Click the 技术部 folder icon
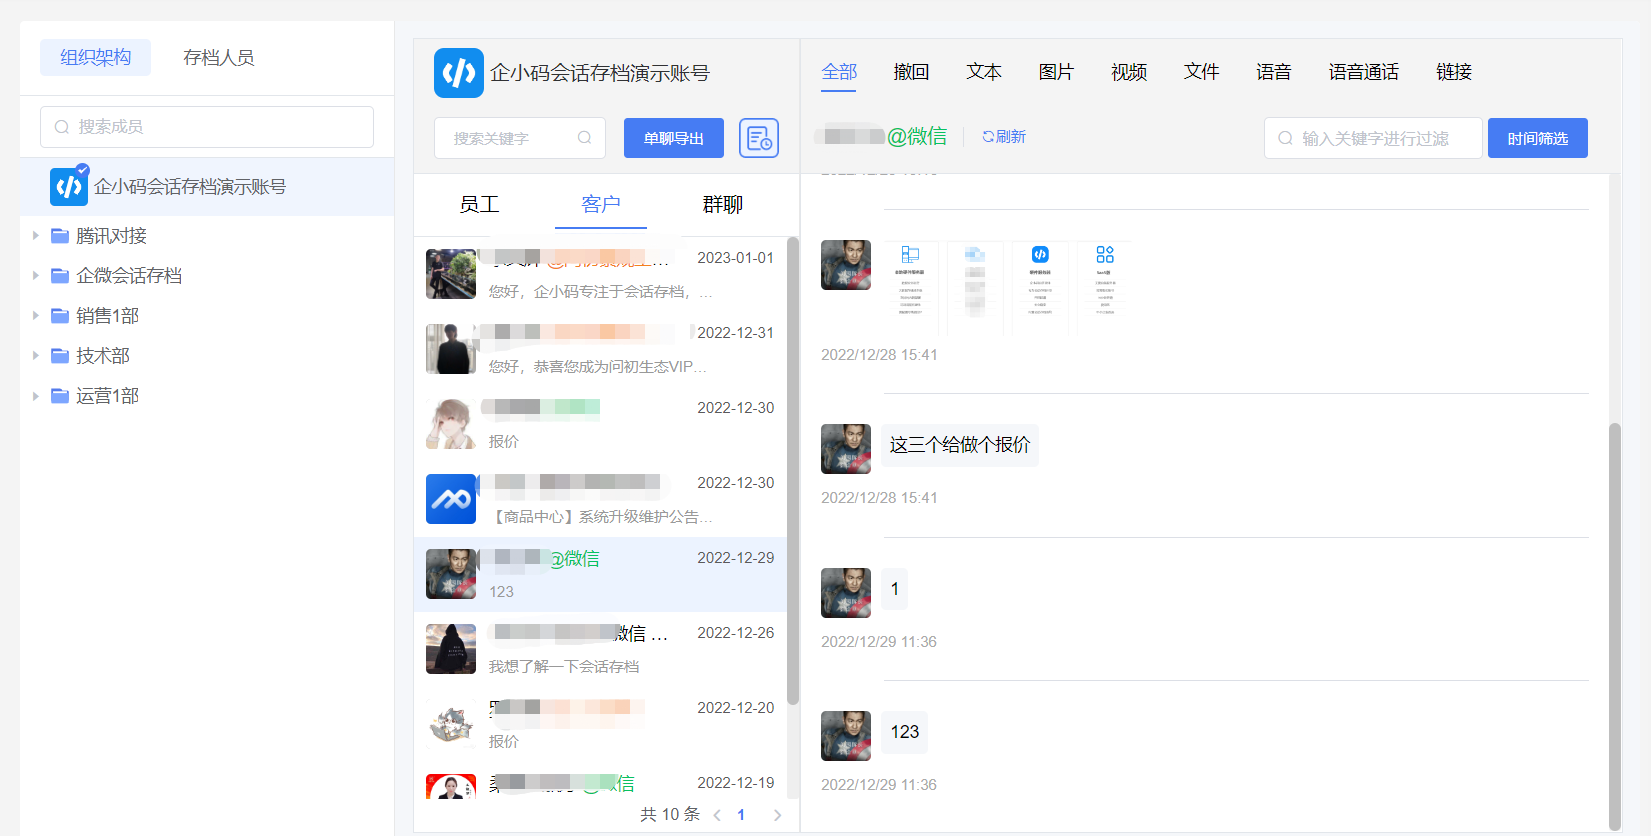 60,356
